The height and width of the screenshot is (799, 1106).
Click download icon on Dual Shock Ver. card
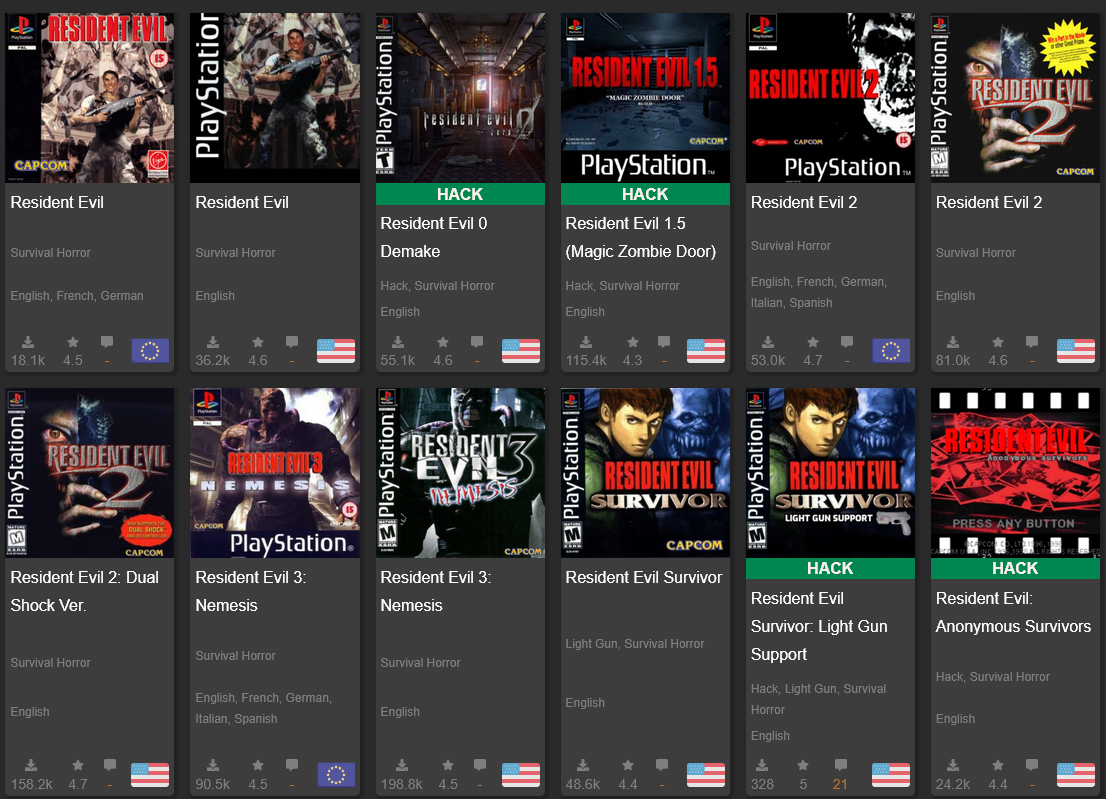(x=31, y=765)
